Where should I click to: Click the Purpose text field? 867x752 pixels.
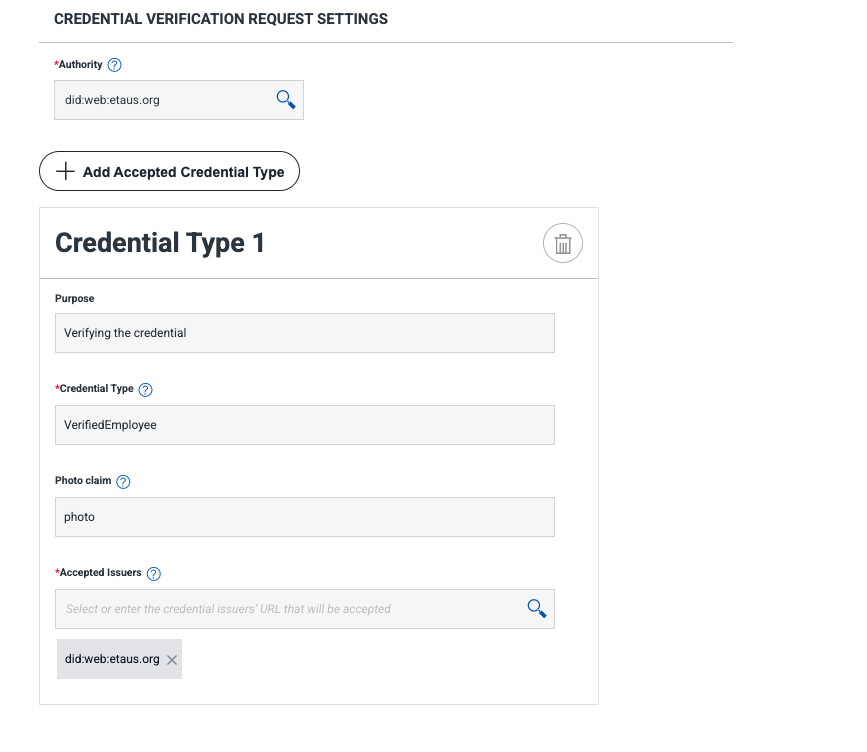pos(304,333)
